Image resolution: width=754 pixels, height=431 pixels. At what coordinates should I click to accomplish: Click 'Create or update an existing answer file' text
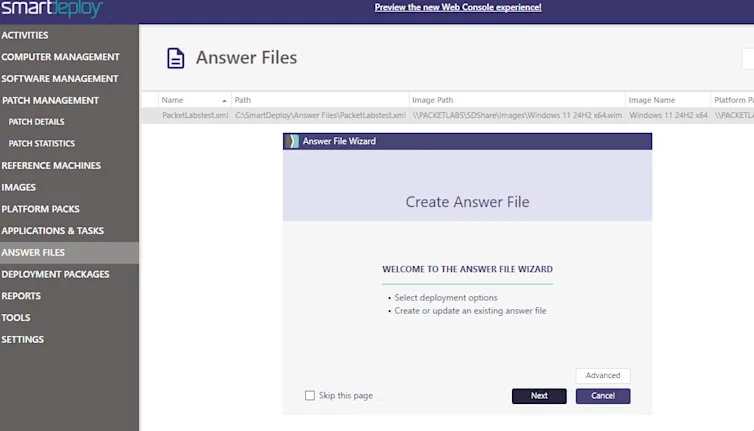[x=470, y=311]
